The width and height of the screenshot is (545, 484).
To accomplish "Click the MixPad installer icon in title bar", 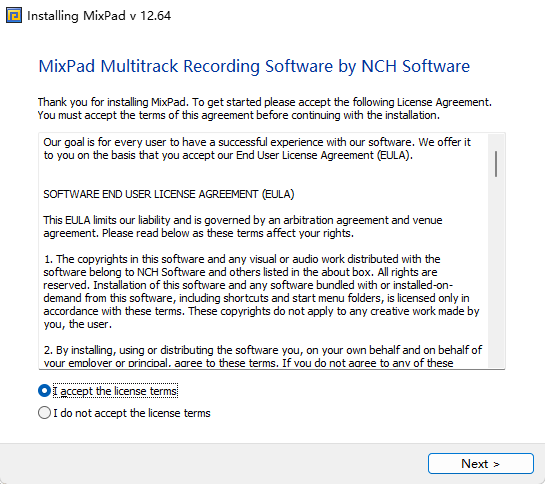I will click(x=14, y=16).
